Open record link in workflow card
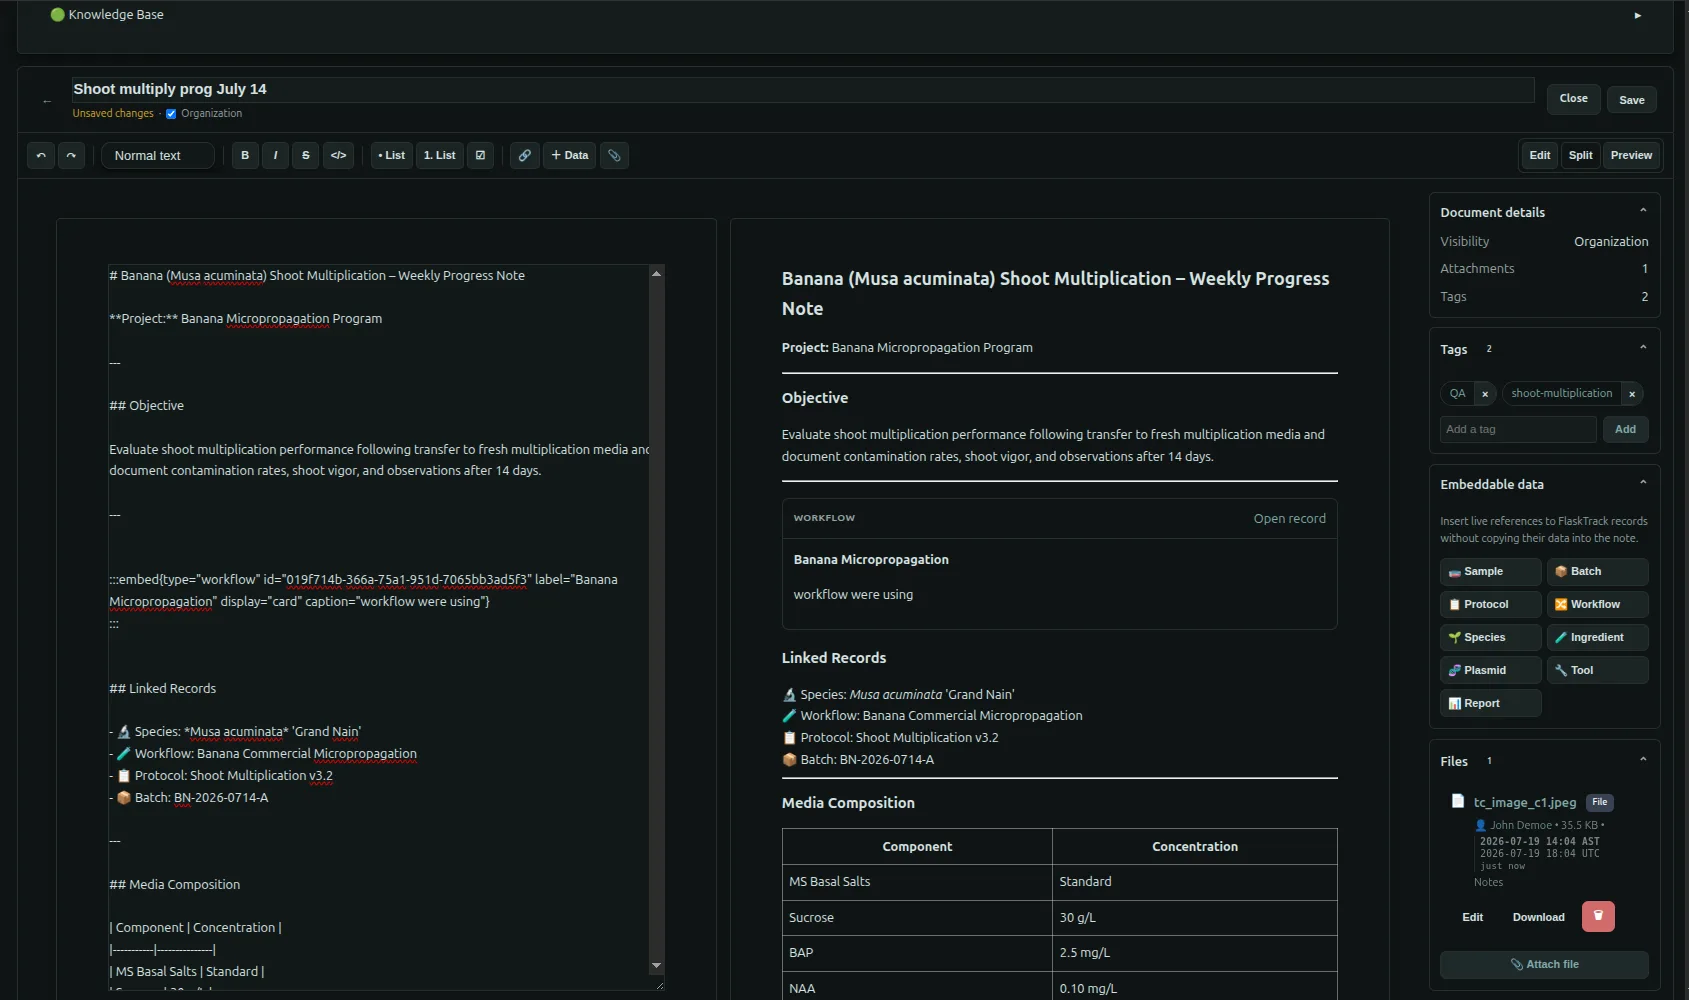The height and width of the screenshot is (1000, 1689). point(1289,518)
